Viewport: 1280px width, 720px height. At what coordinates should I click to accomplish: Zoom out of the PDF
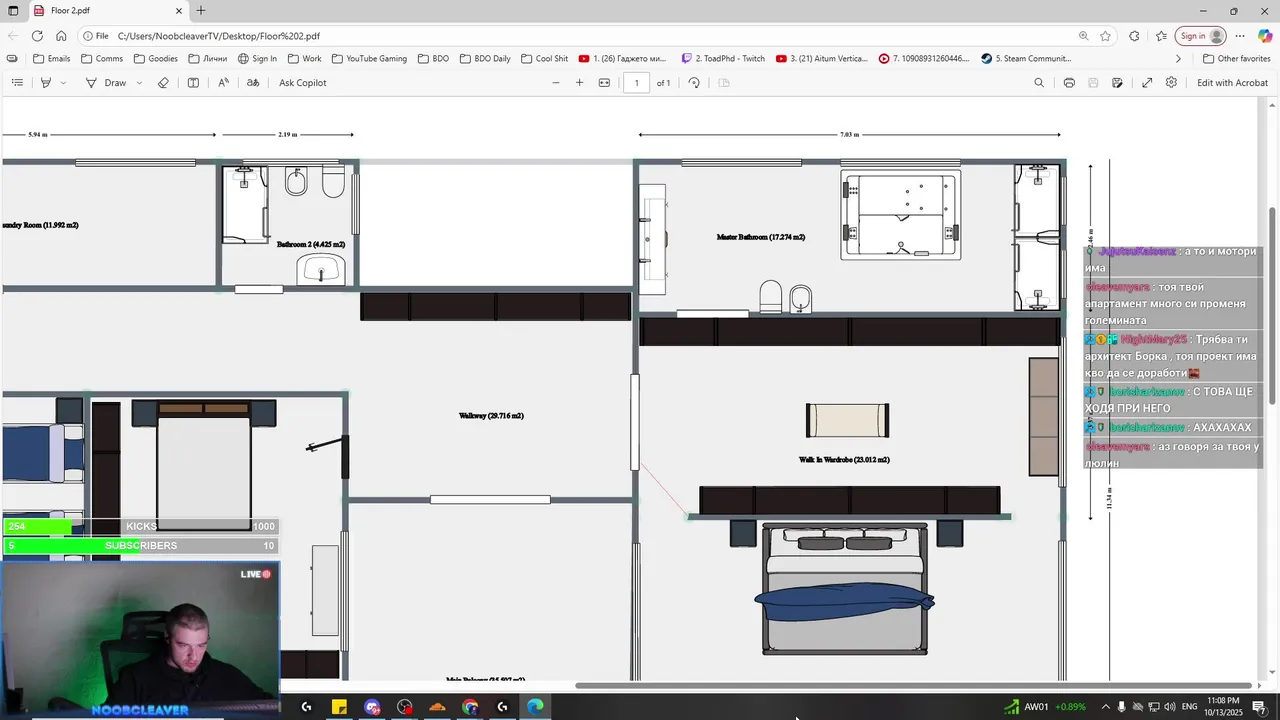click(x=556, y=83)
